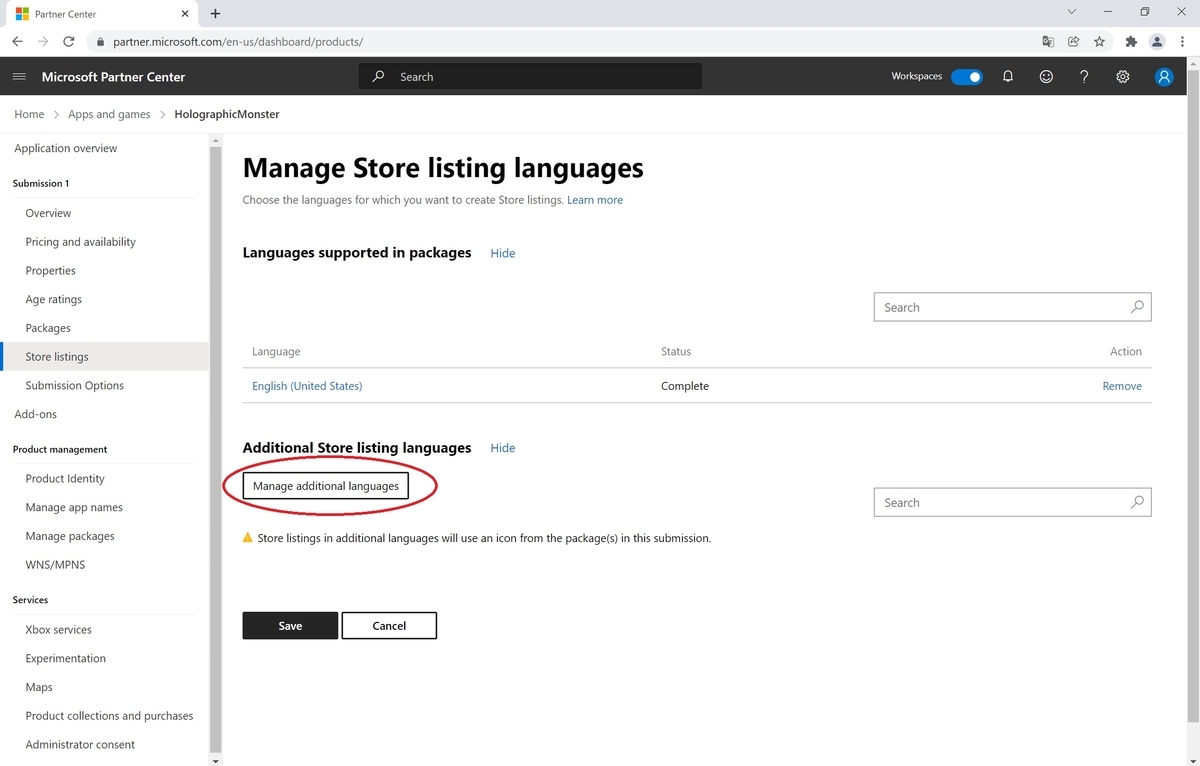Click the Status column header

676,352
